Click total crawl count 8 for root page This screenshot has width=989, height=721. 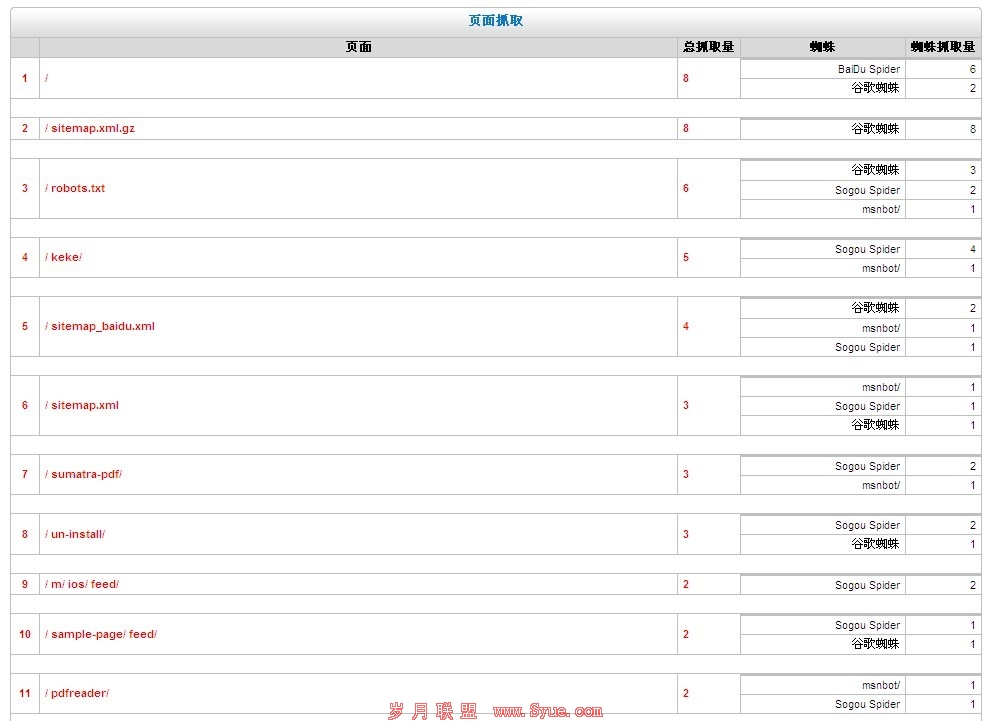[x=686, y=78]
